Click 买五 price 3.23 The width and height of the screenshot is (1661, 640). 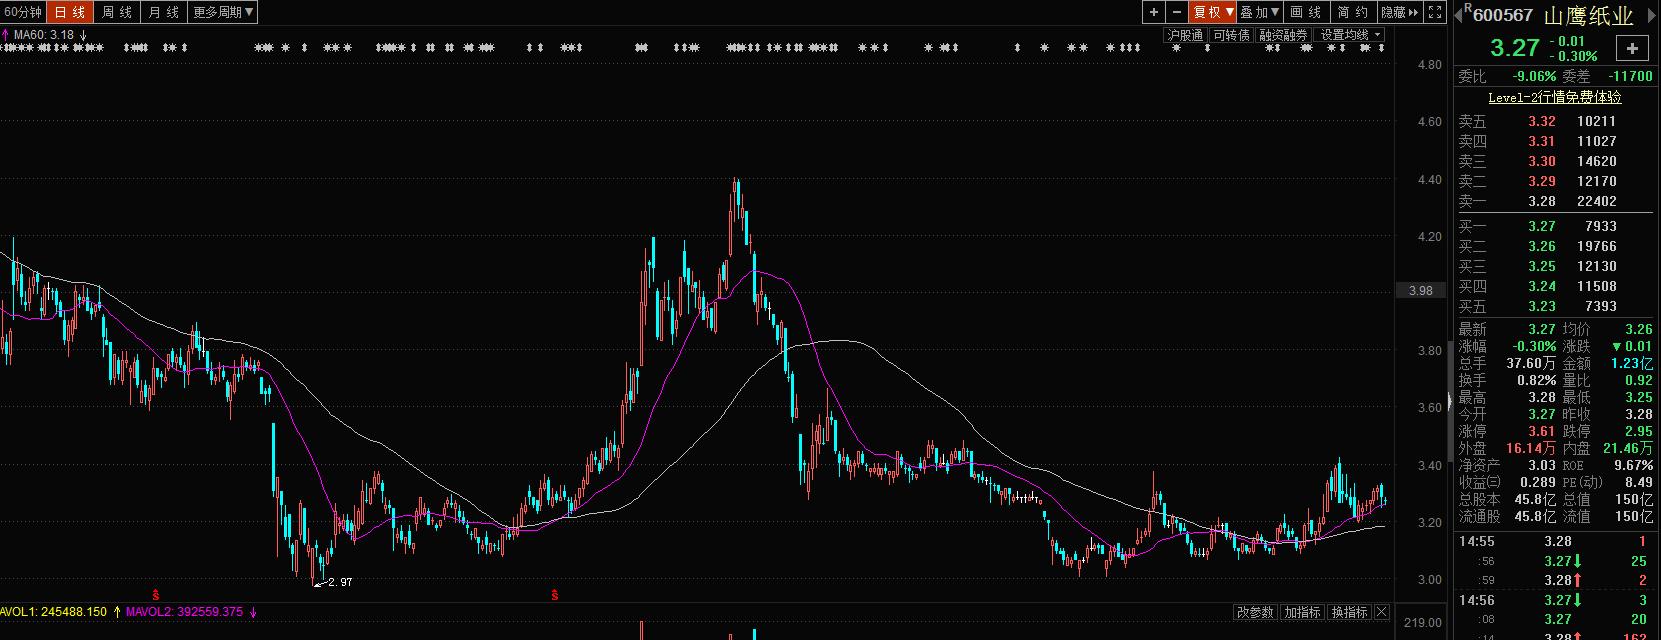tap(1541, 306)
